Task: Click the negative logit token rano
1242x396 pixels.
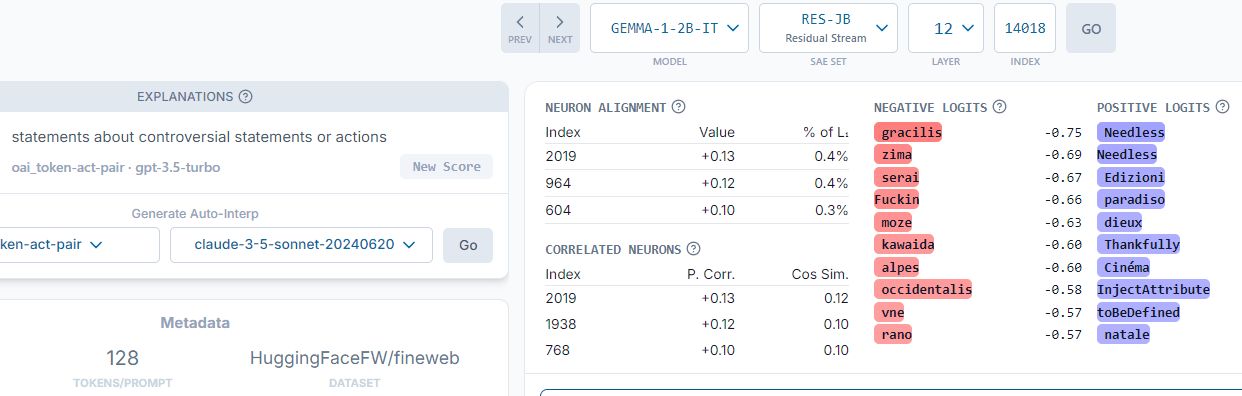Action: (x=893, y=334)
